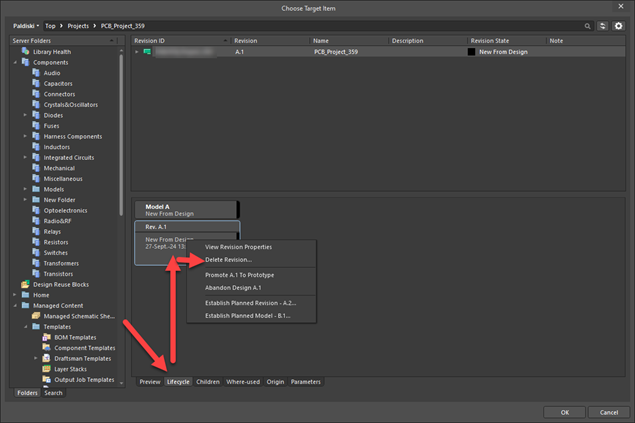Choose Delete Revision from context menu

pyautogui.click(x=228, y=259)
